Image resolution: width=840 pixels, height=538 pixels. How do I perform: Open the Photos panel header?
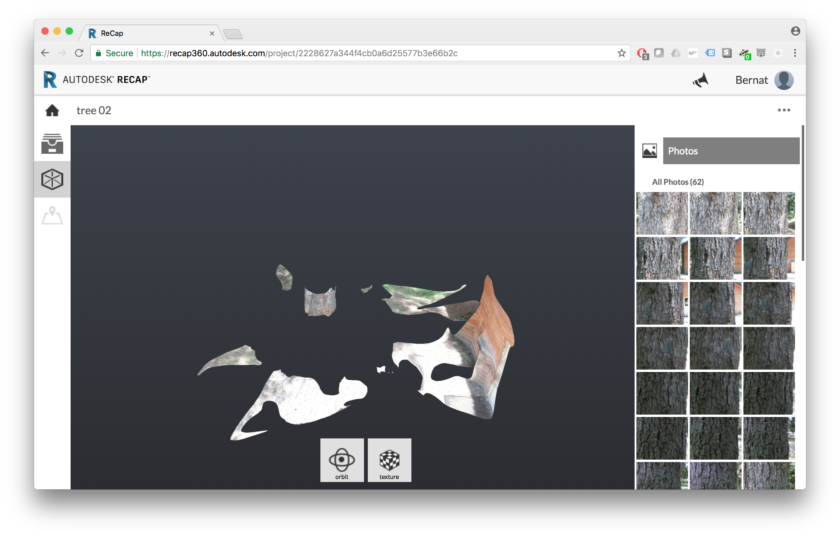point(731,151)
